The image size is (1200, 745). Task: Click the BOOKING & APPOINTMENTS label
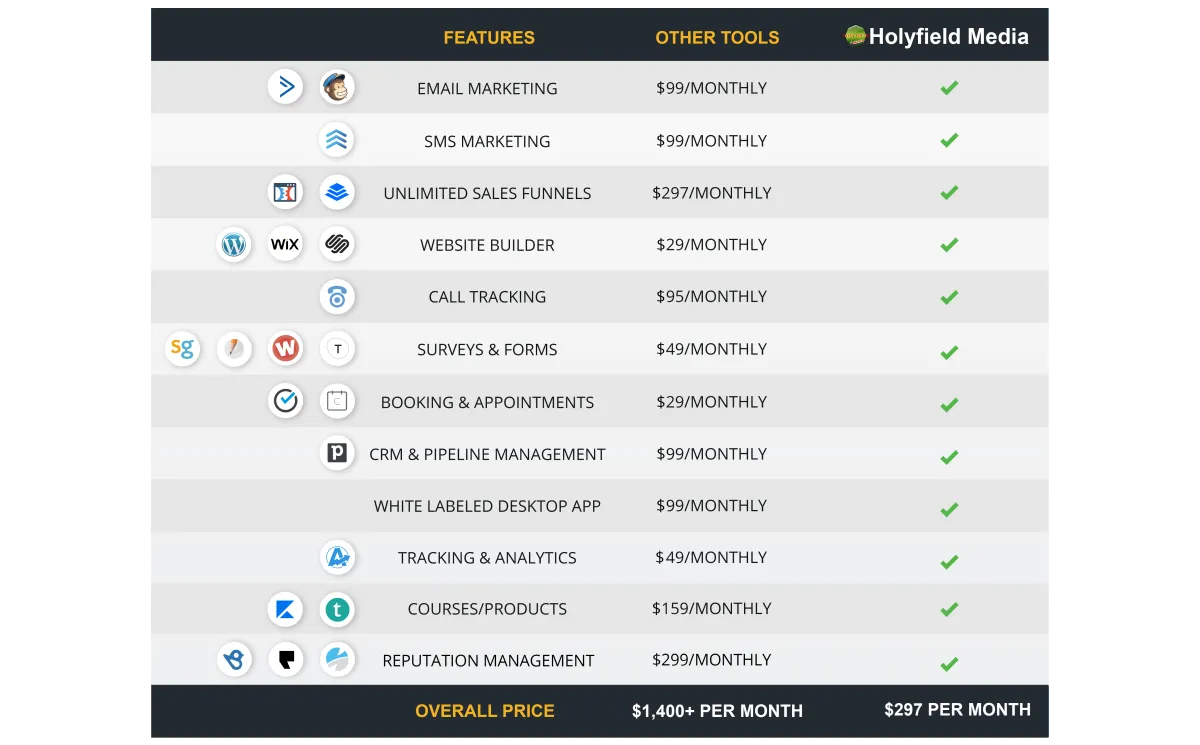tap(487, 402)
